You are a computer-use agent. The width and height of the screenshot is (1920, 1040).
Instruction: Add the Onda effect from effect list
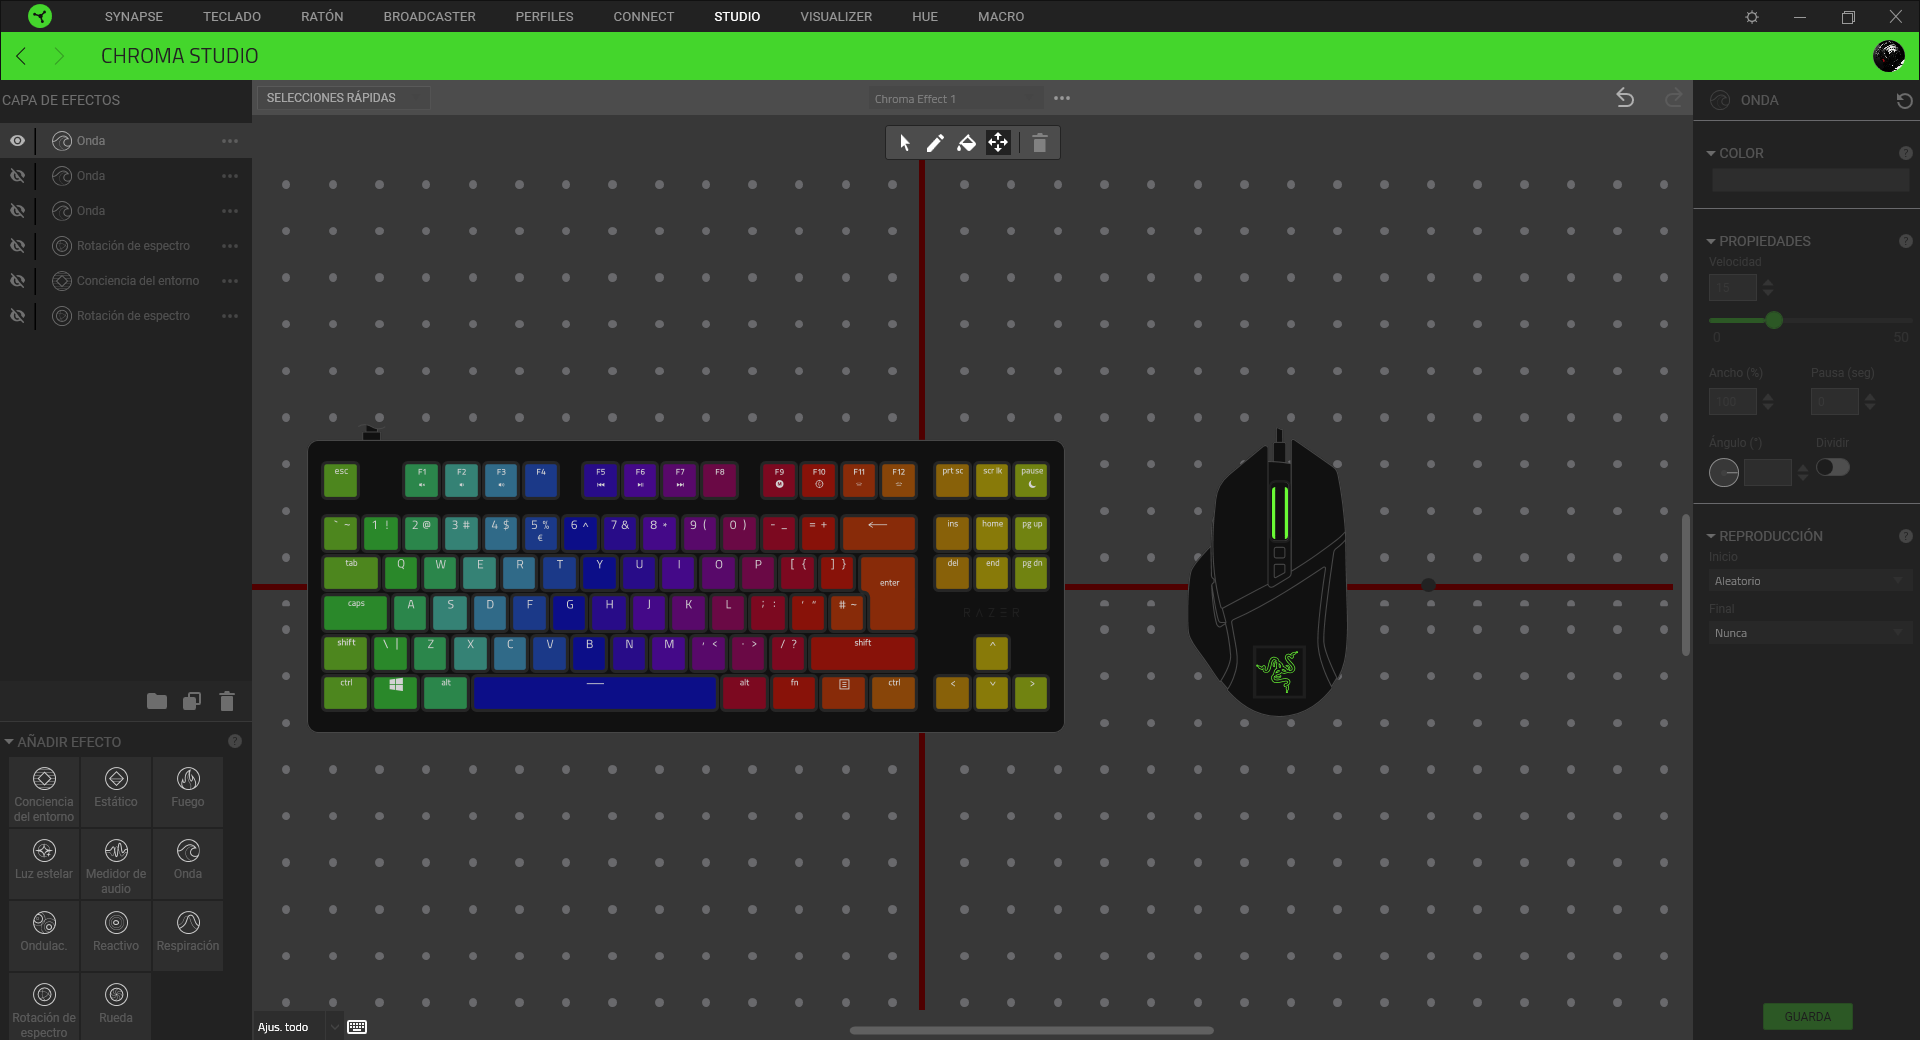pyautogui.click(x=188, y=865)
